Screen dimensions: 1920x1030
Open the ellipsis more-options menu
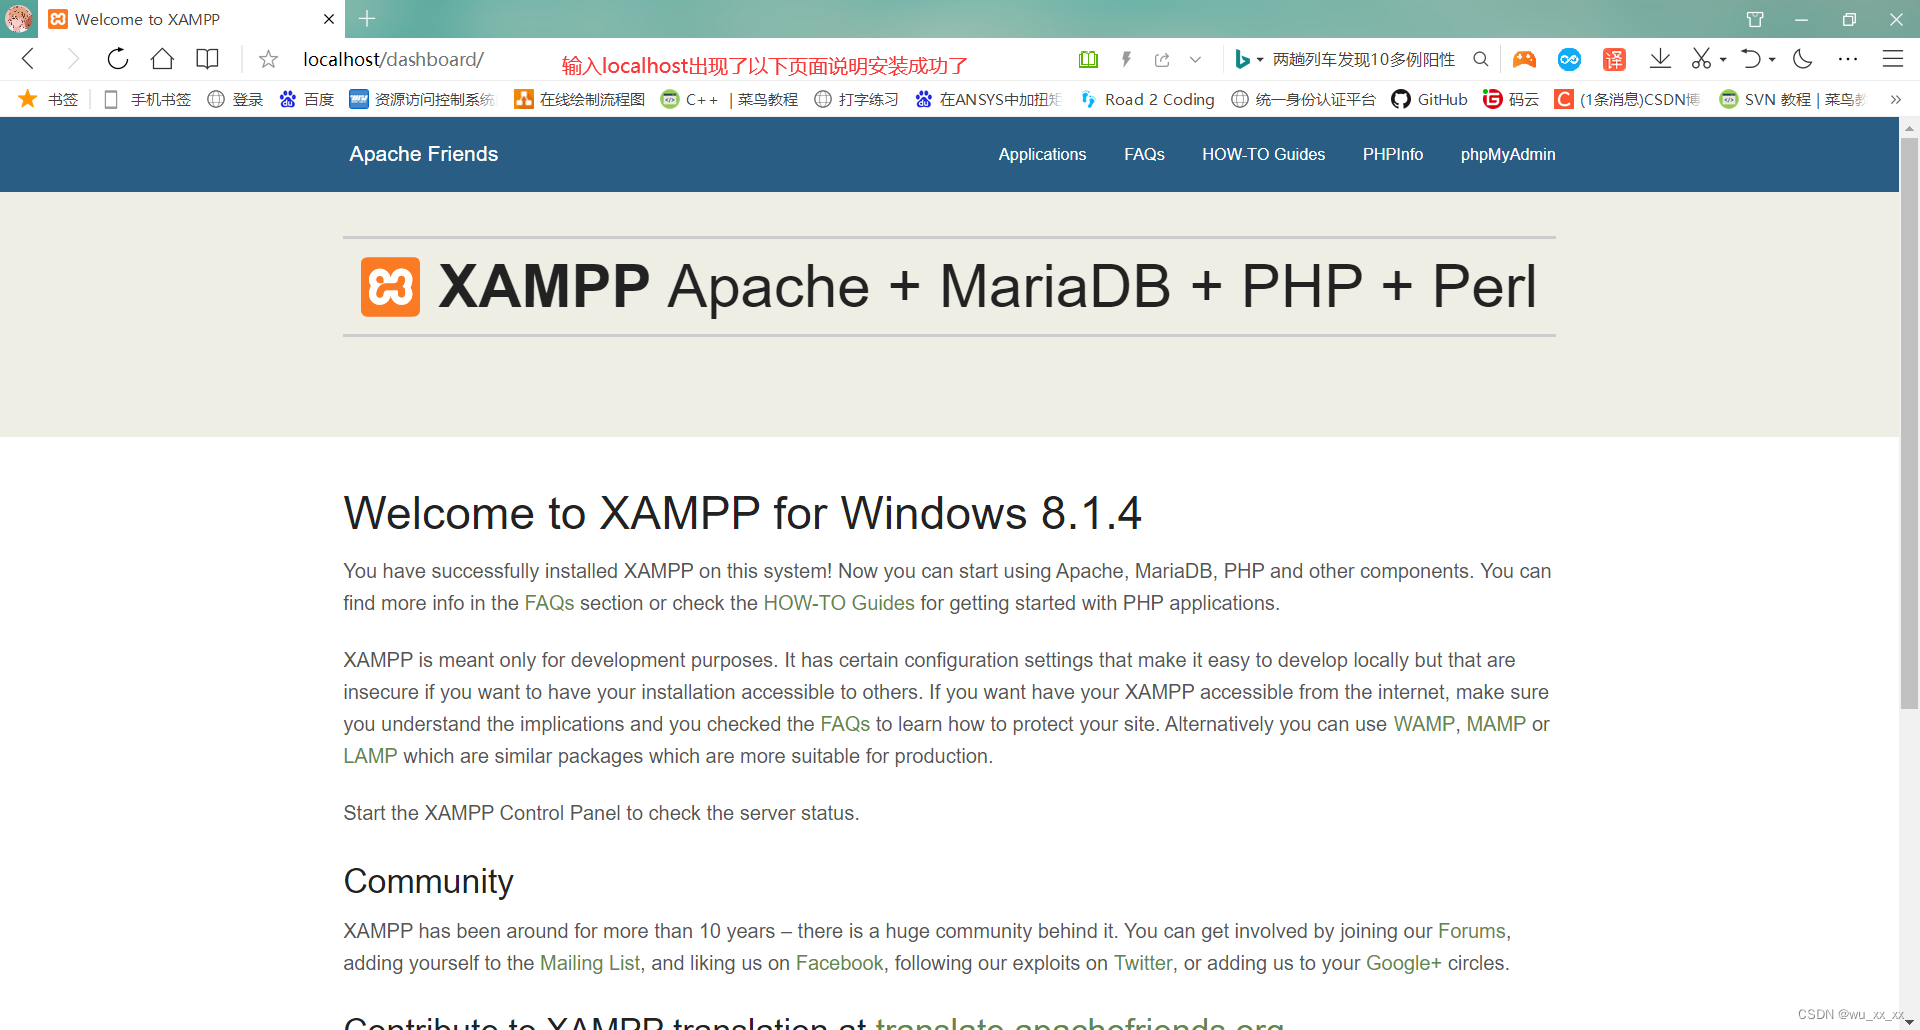point(1848,59)
